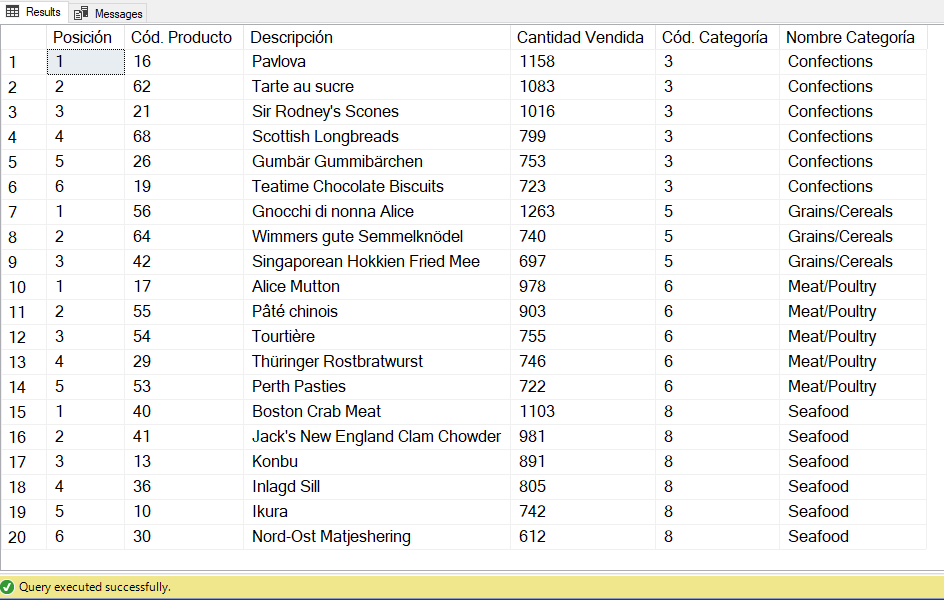This screenshot has height=600, width=944.
Task: Click the Sir Rodney's Scones cell
Action: coord(377,111)
